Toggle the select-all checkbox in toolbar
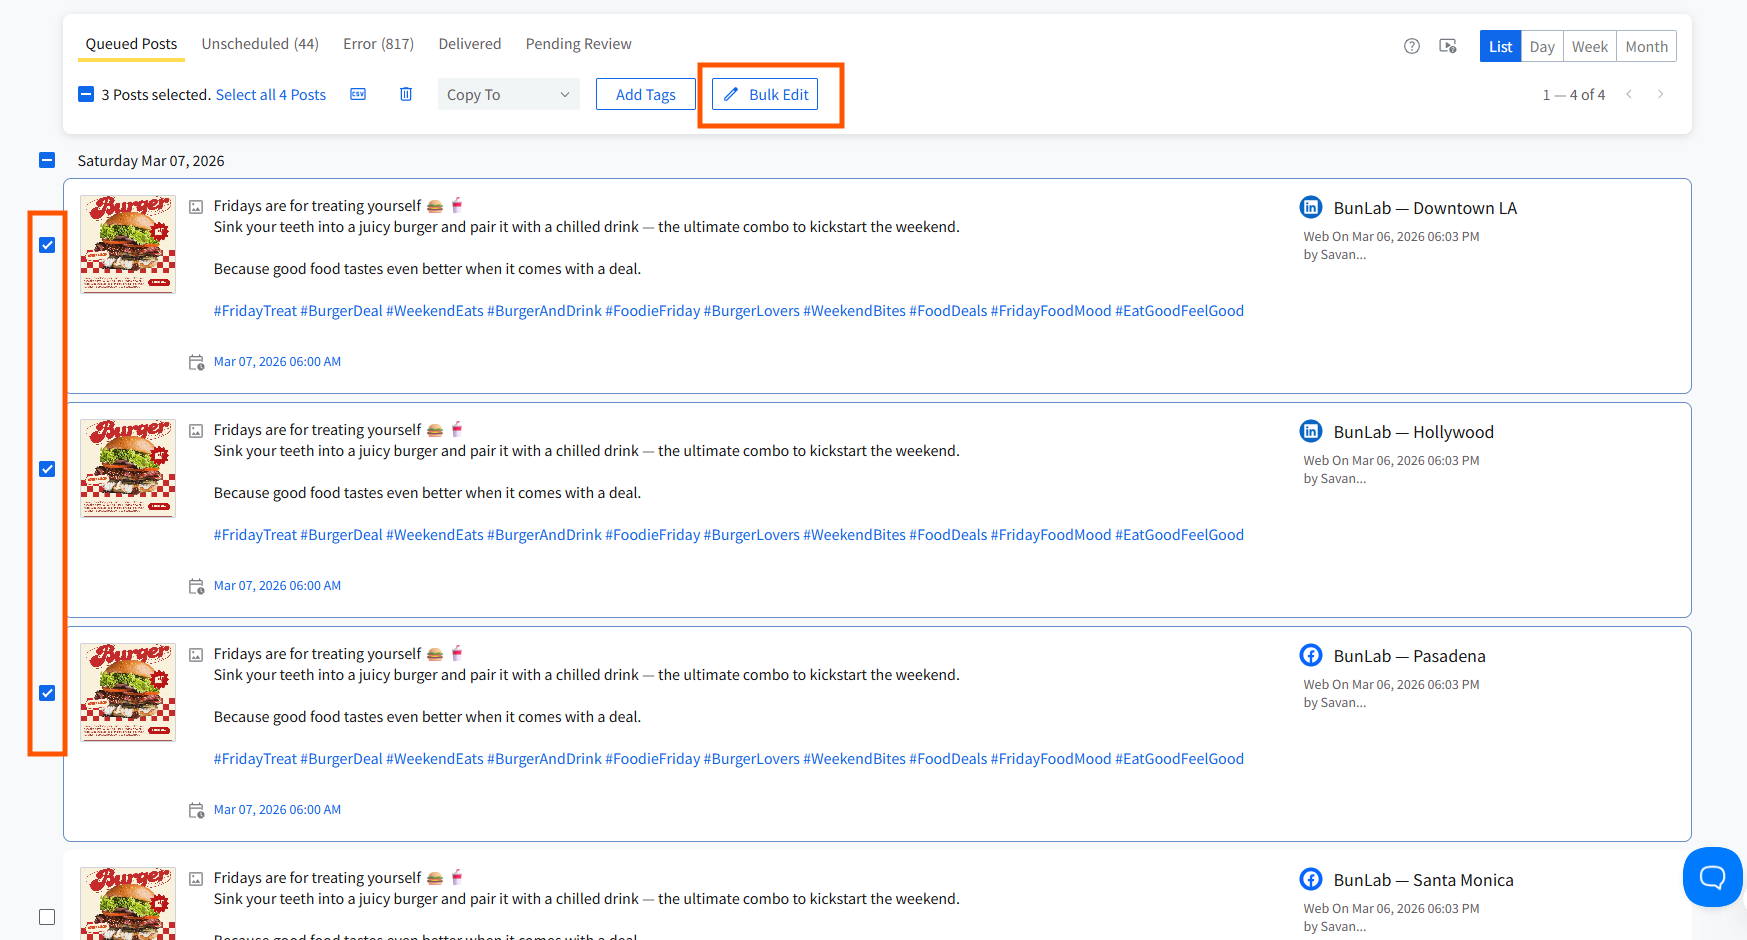The width and height of the screenshot is (1747, 940). 86,94
